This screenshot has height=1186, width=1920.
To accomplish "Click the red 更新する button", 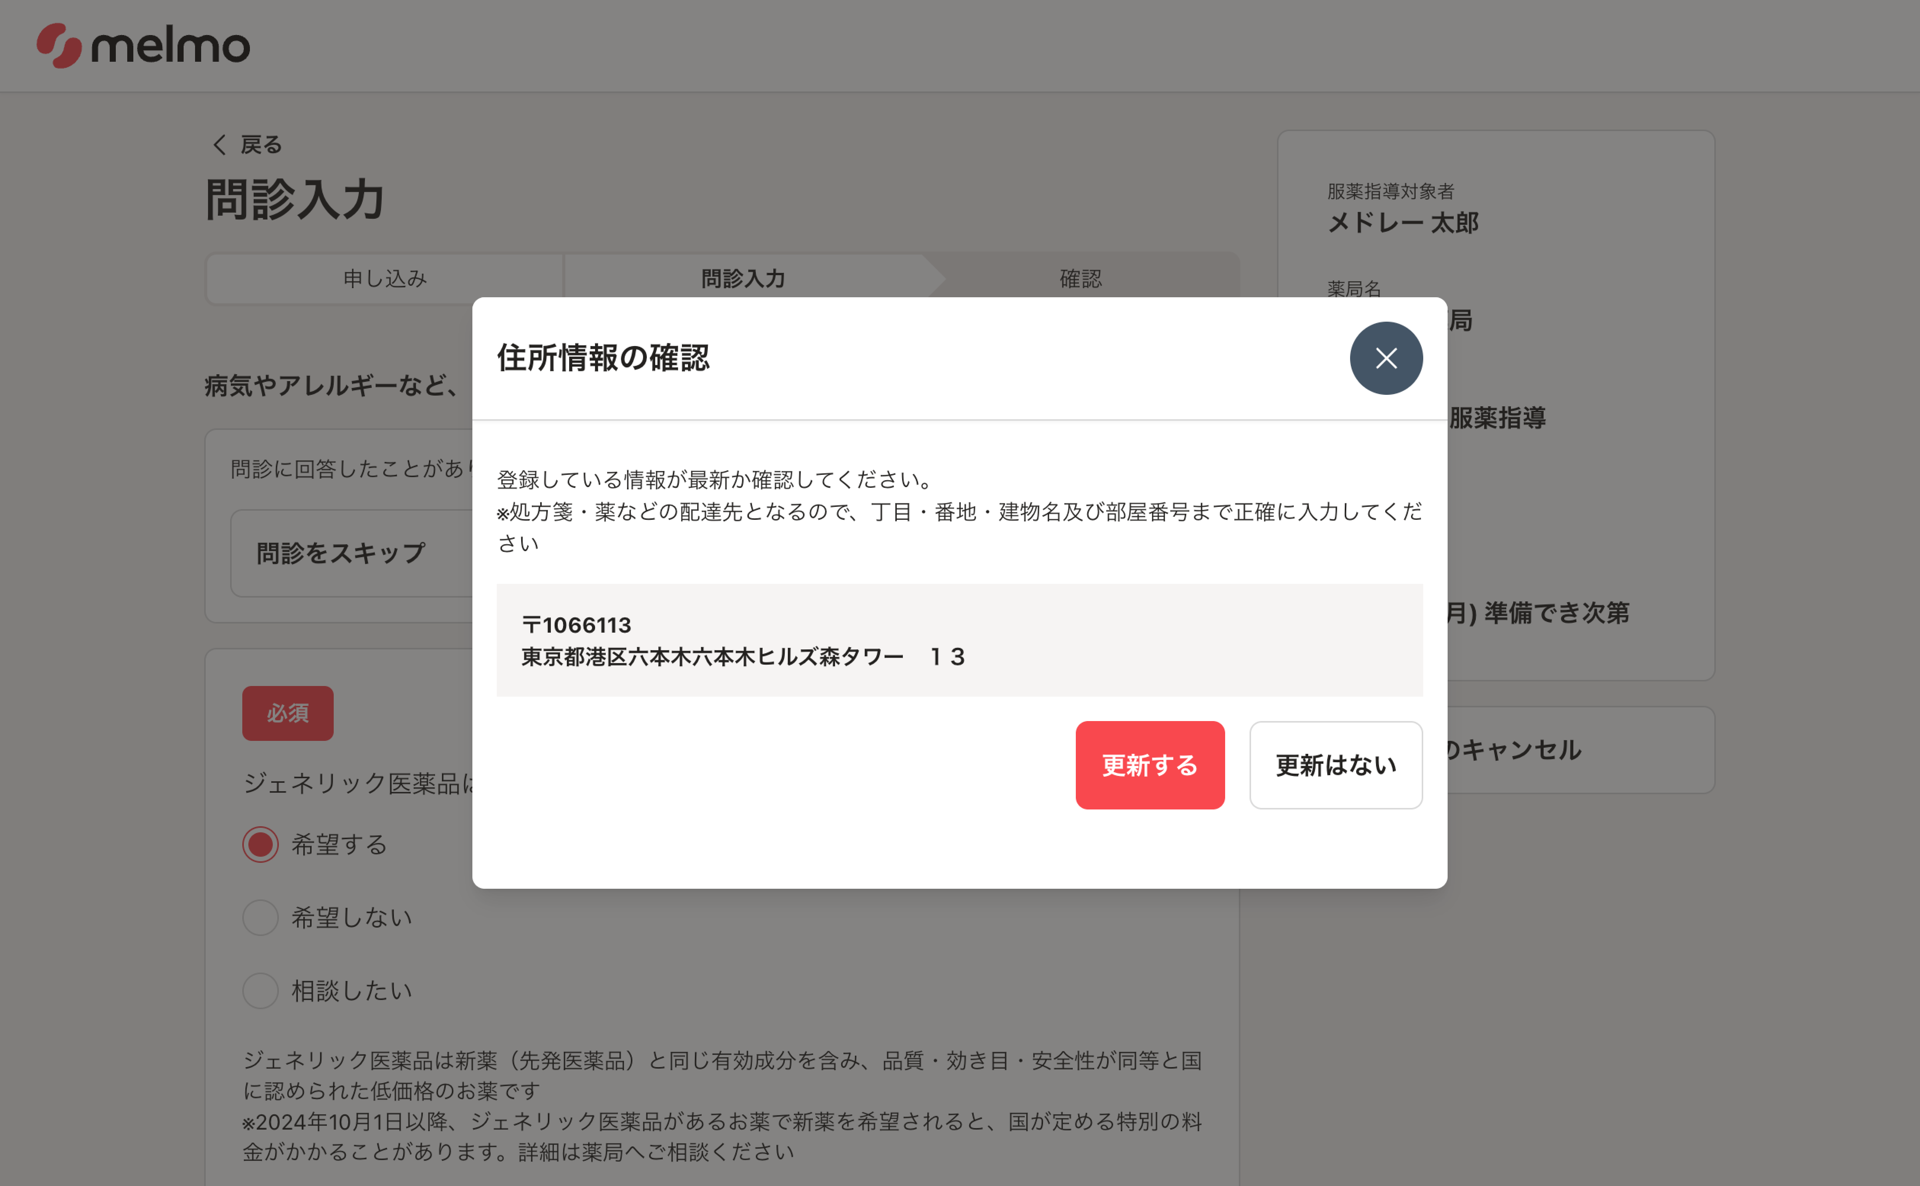I will (x=1149, y=765).
